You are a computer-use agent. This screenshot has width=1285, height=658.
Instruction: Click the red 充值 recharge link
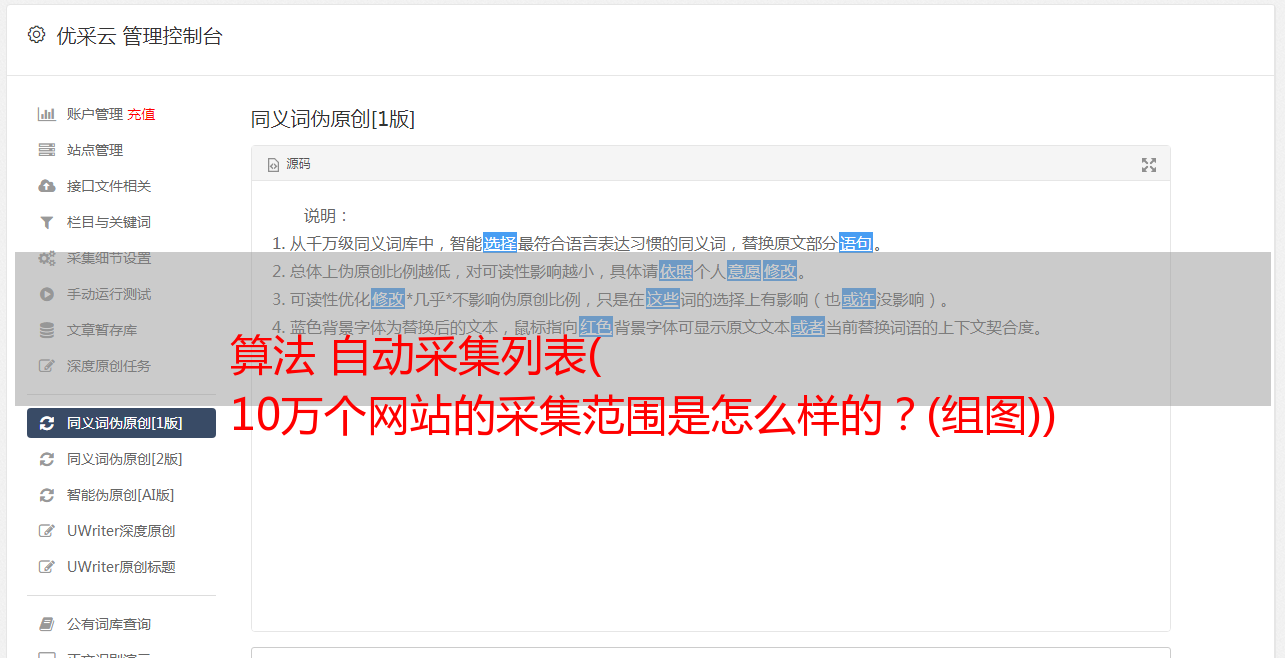click(141, 114)
